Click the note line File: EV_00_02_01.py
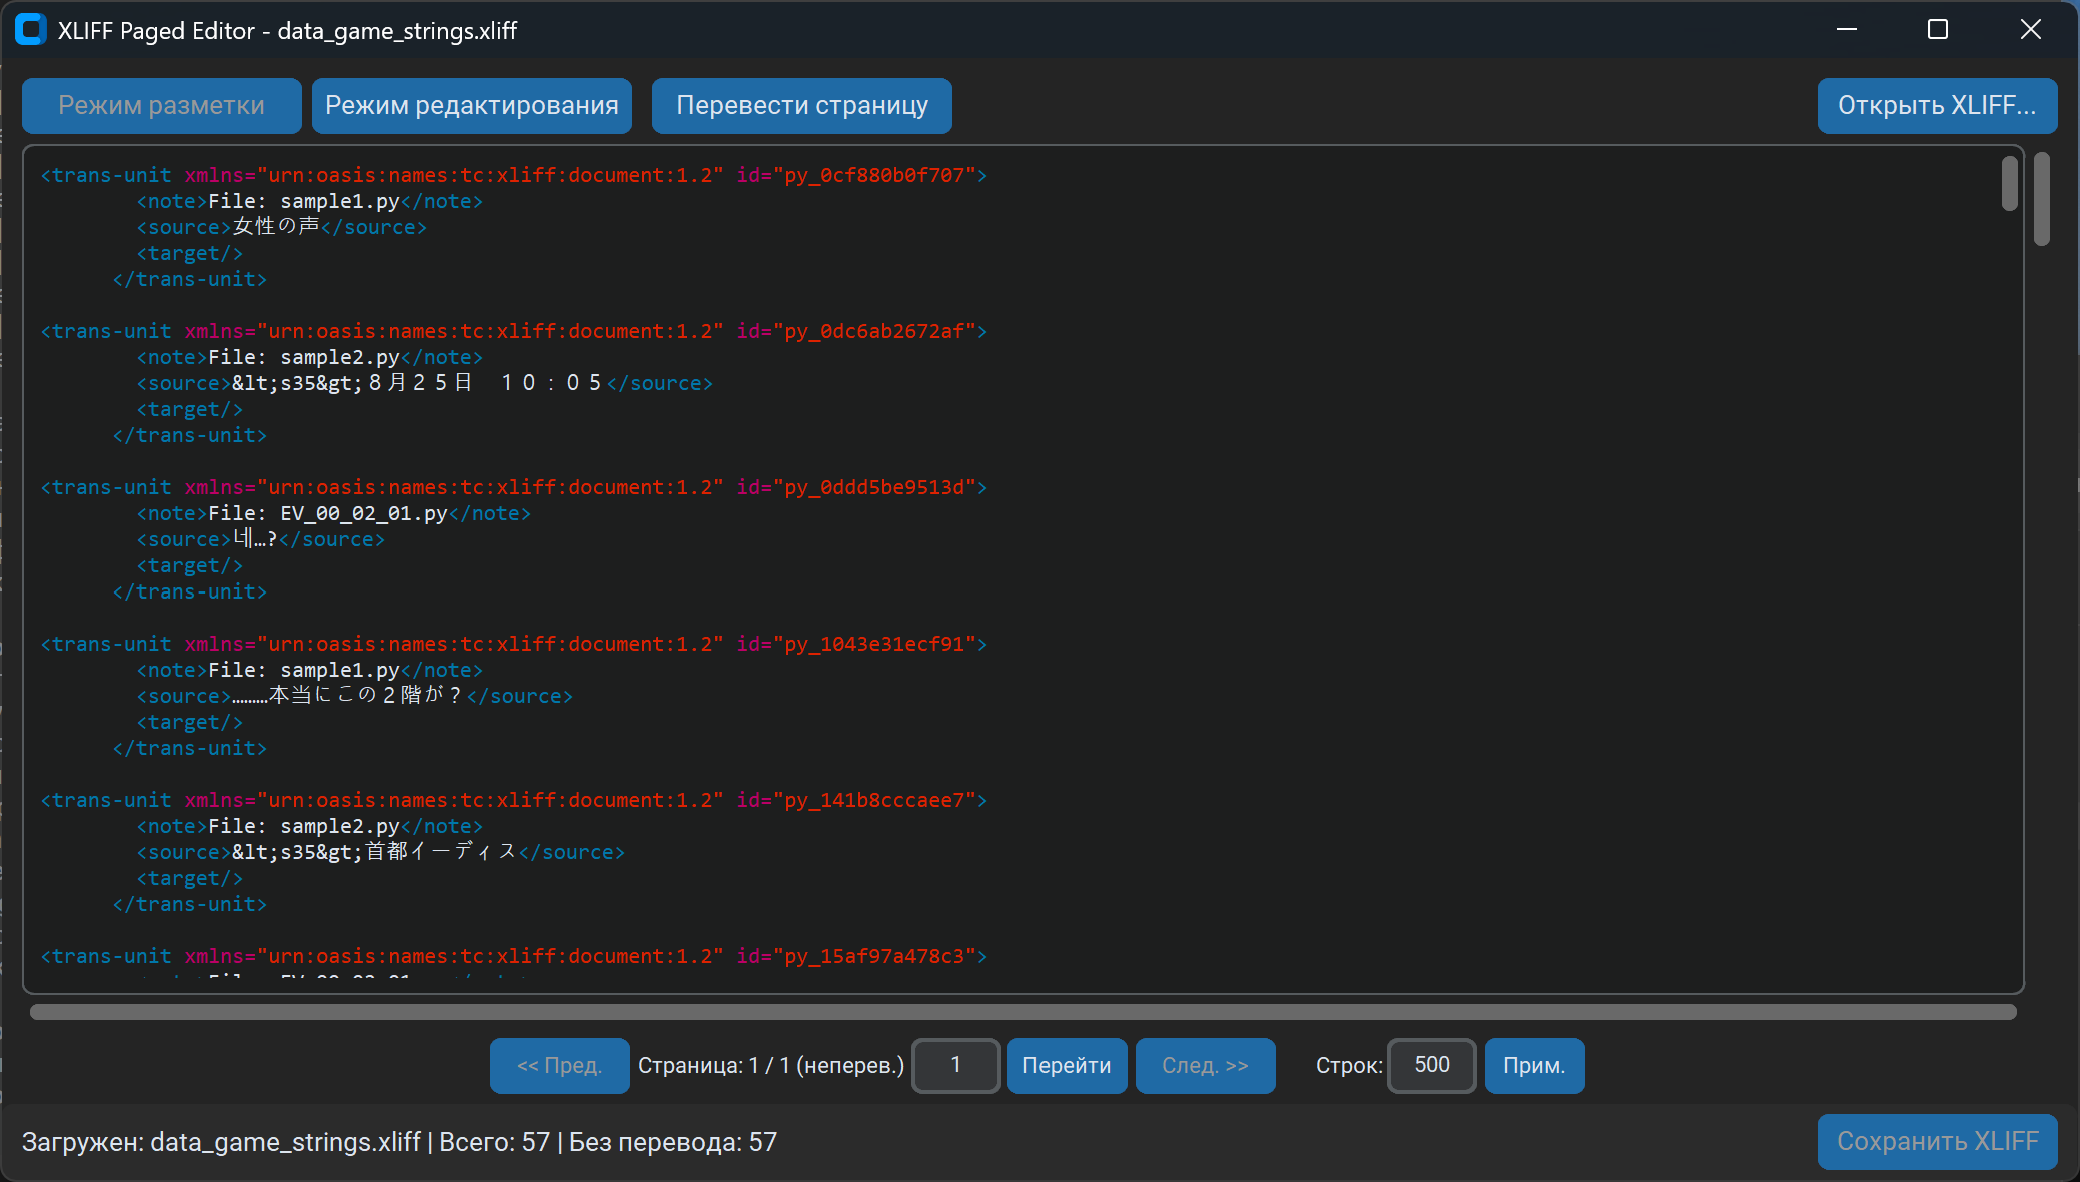 330,514
